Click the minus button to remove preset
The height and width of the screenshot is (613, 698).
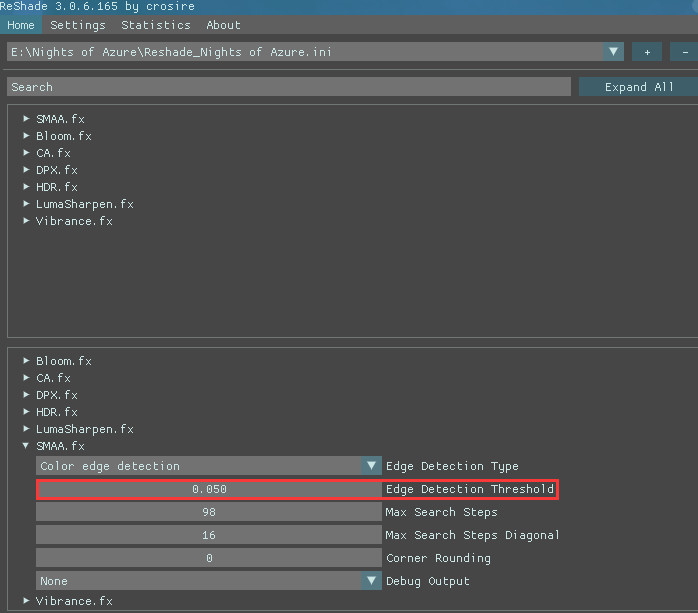tap(685, 52)
